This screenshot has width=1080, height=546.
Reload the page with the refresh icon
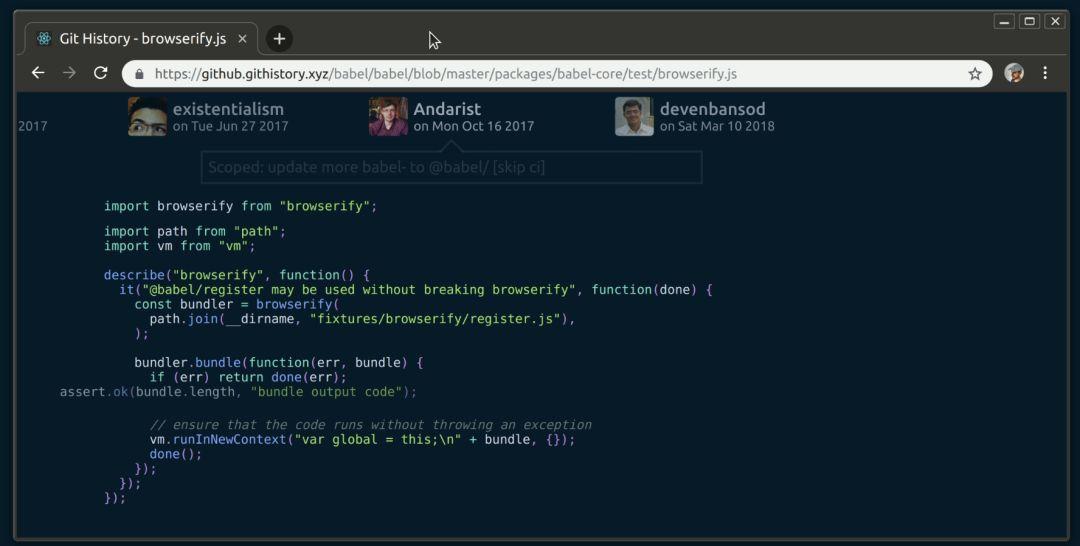pos(101,73)
